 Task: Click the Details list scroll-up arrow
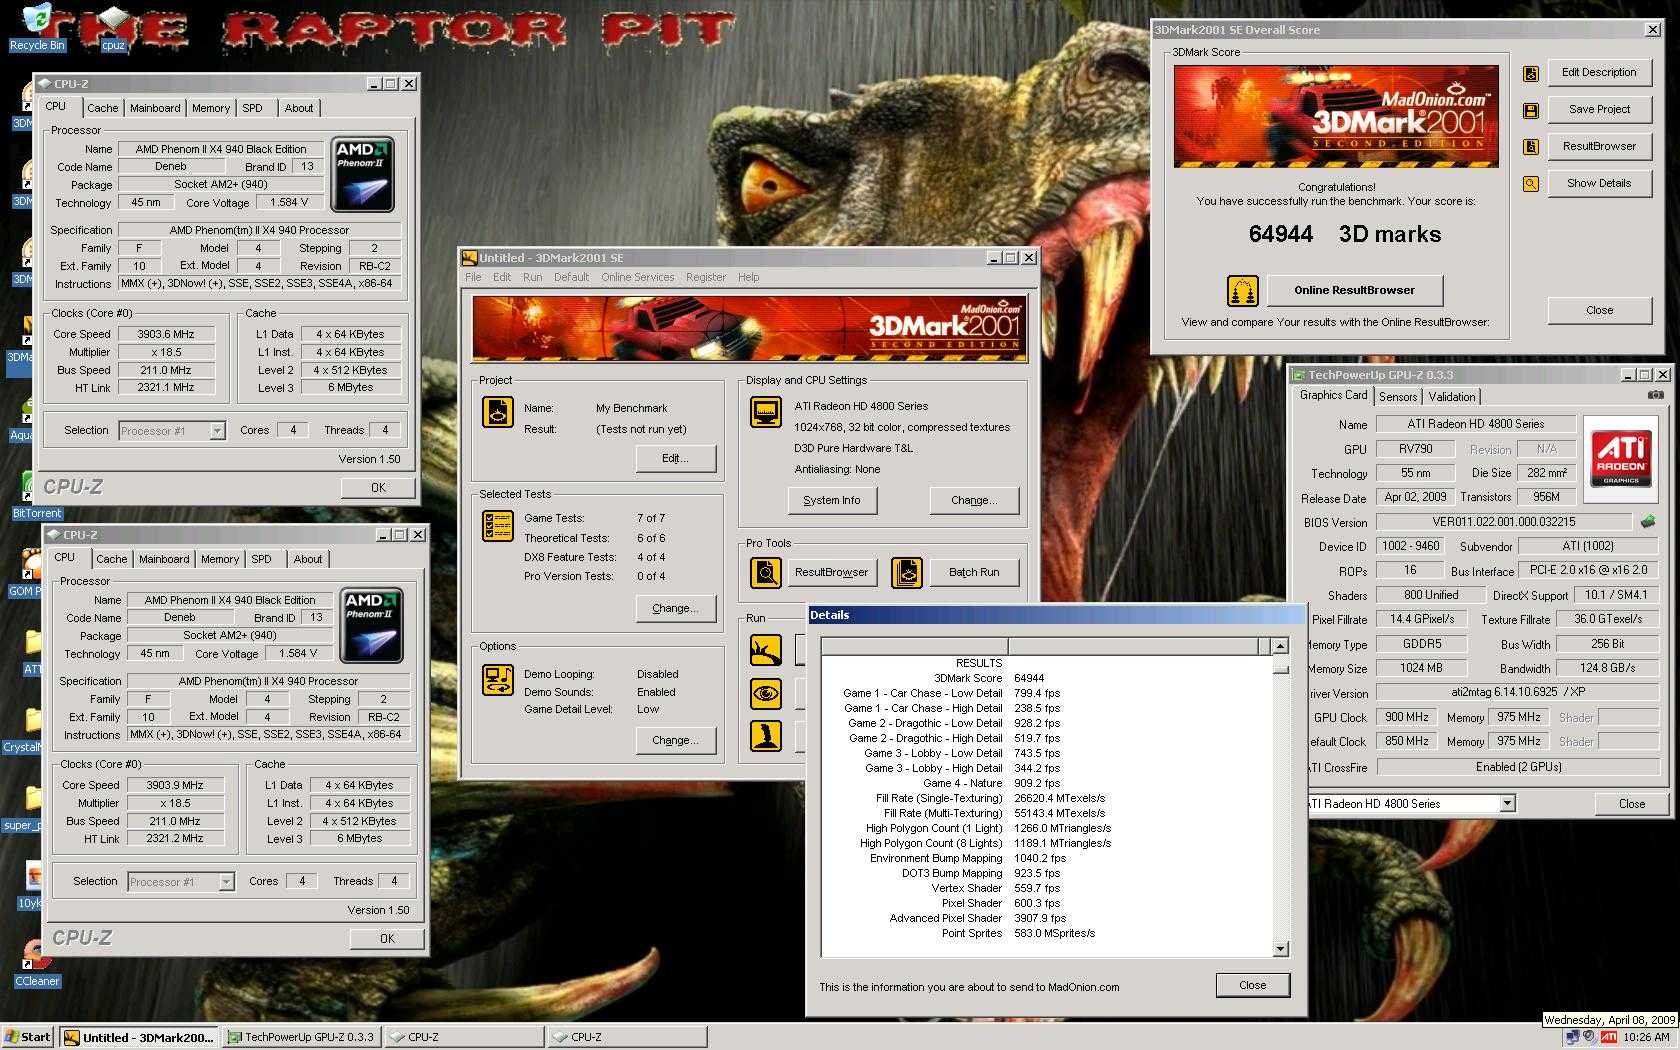click(1280, 646)
